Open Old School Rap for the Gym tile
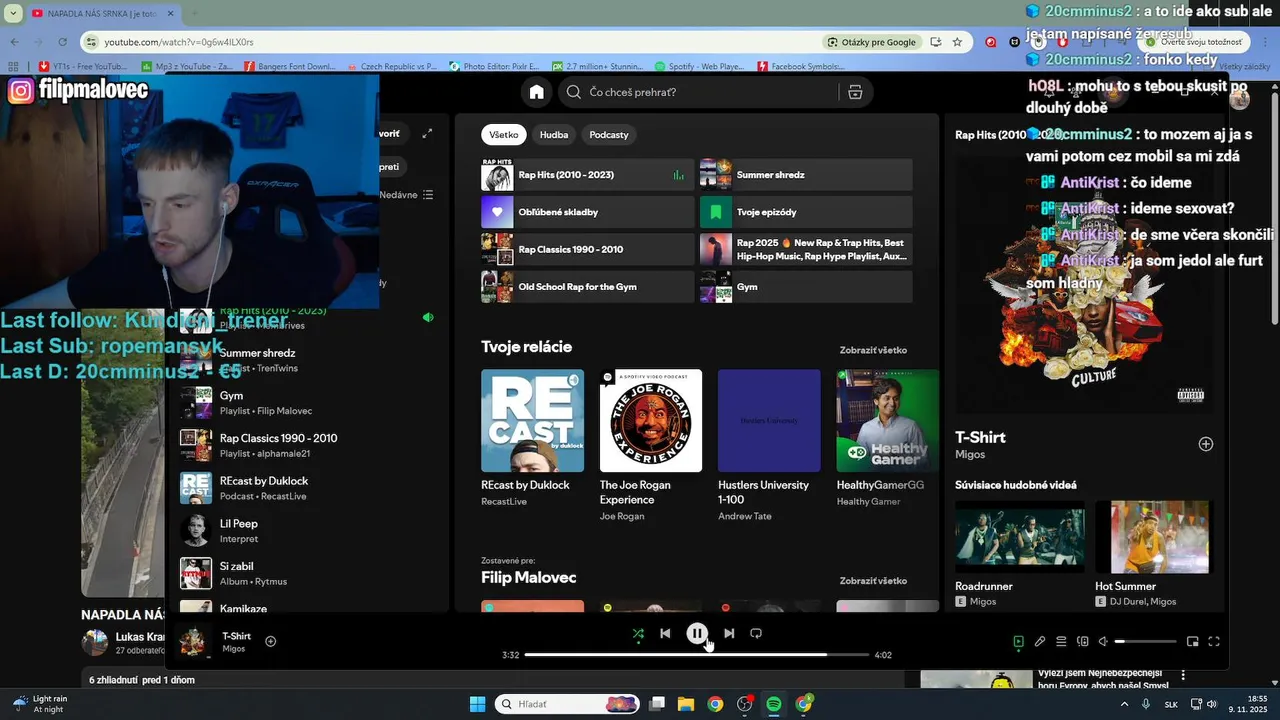This screenshot has height=720, width=1280. coord(587,287)
